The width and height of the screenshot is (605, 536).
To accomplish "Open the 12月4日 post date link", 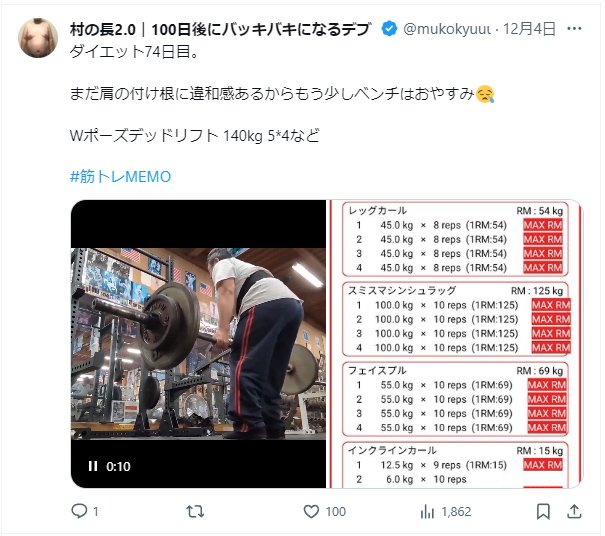I will tap(529, 29).
